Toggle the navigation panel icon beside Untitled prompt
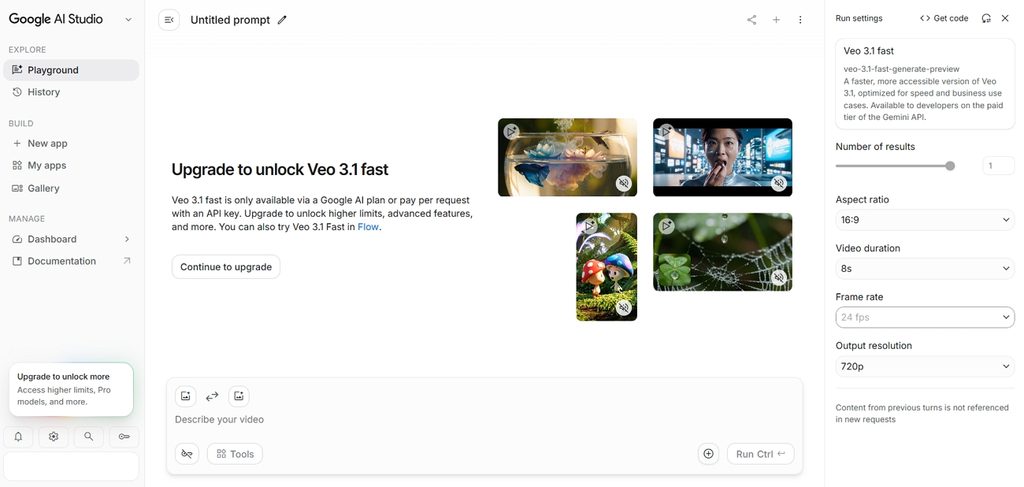 pyautogui.click(x=169, y=20)
